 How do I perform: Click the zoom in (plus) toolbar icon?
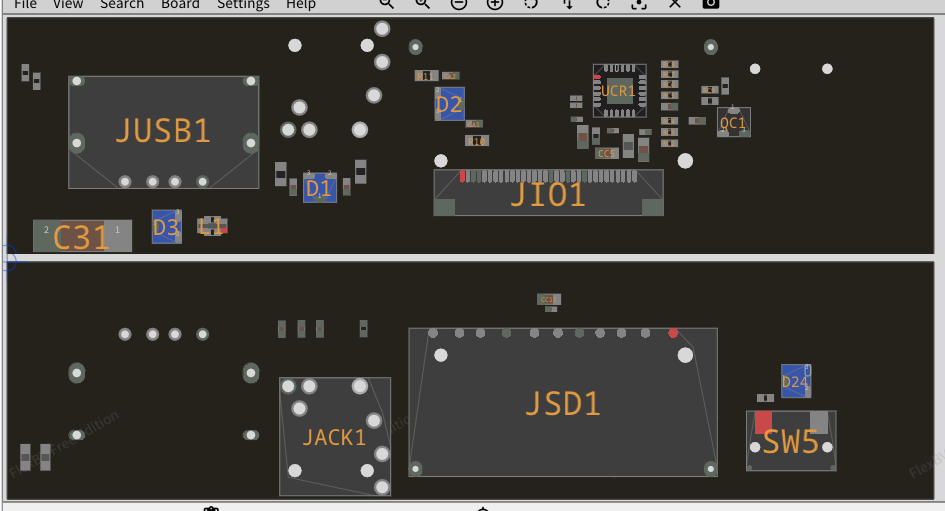click(x=495, y=4)
